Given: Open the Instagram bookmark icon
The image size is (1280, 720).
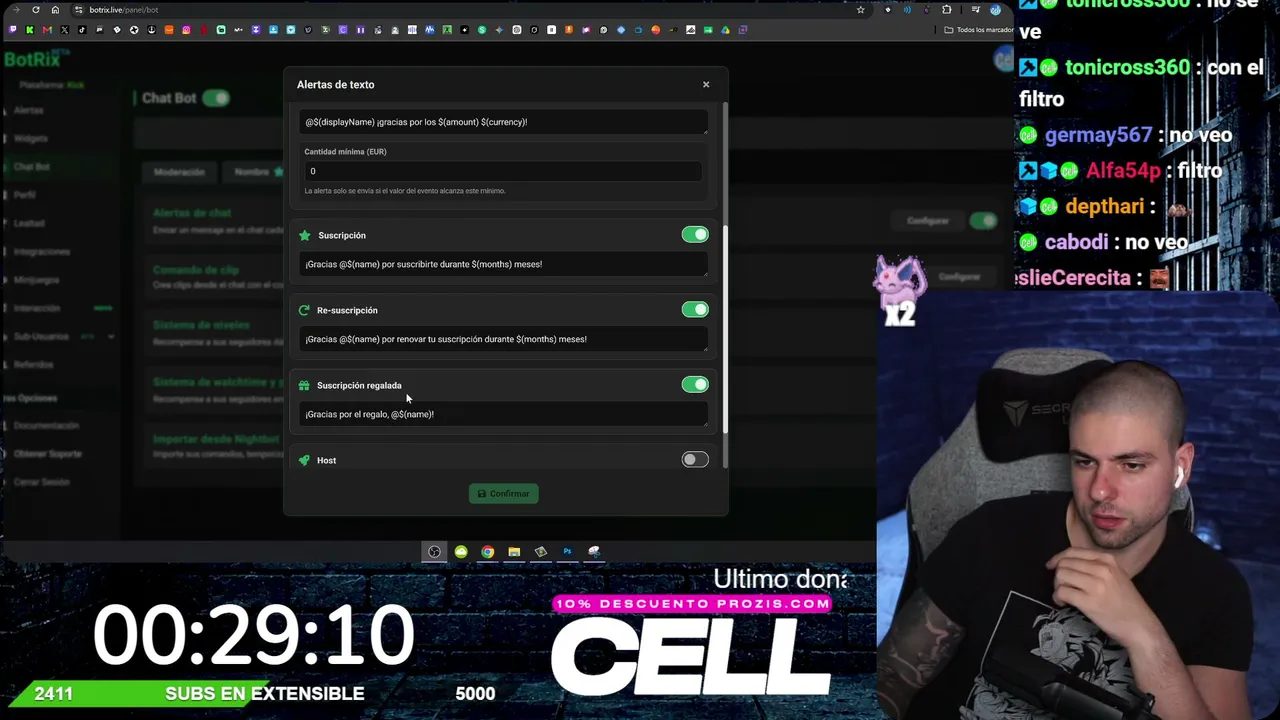Looking at the screenshot, I should coord(186,30).
